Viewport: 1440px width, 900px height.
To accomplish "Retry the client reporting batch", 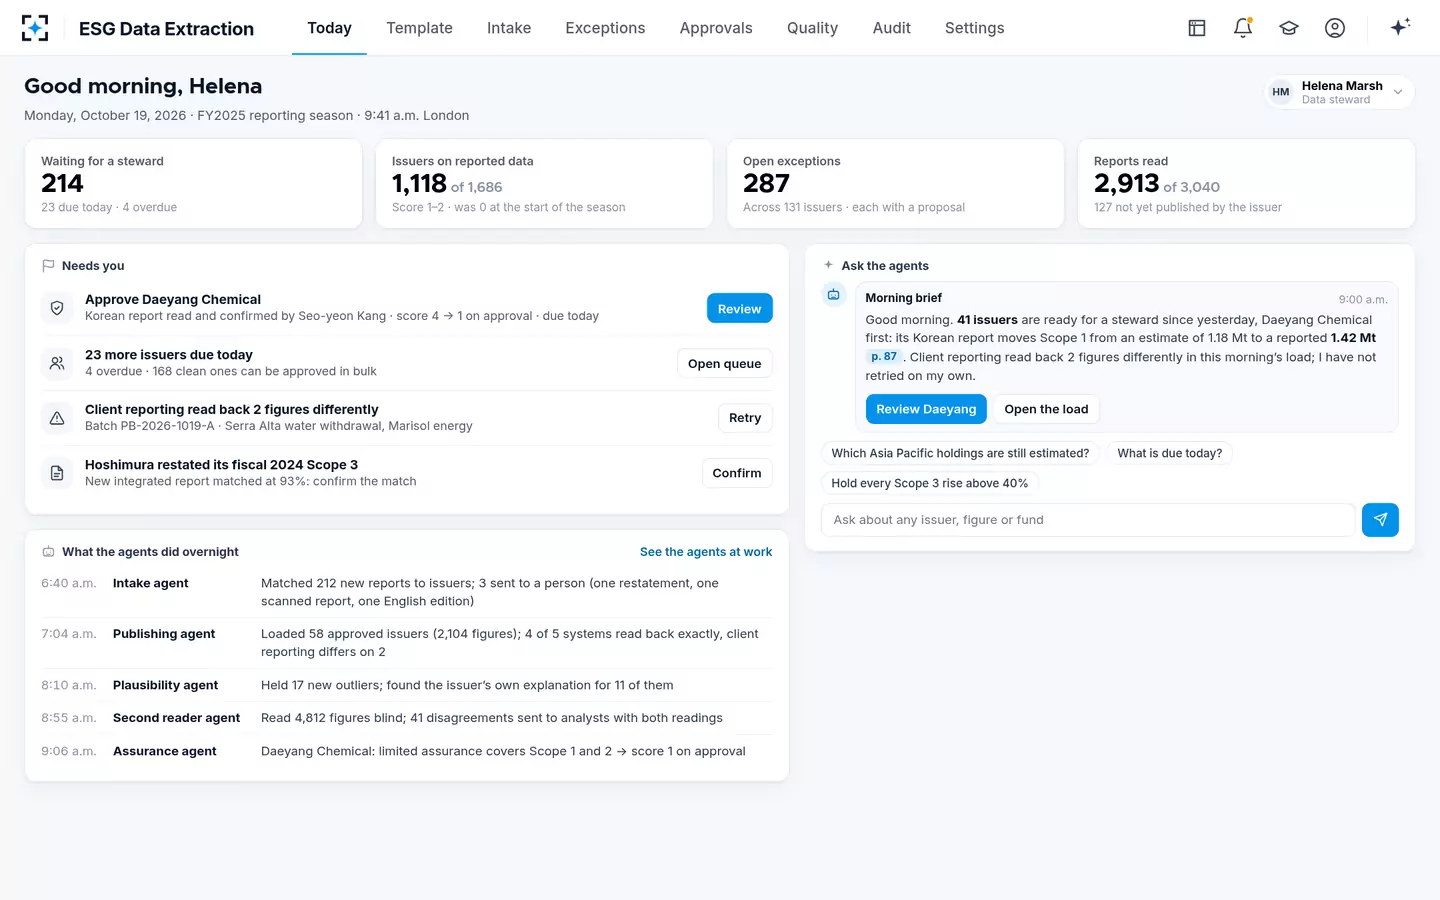I will coord(745,418).
